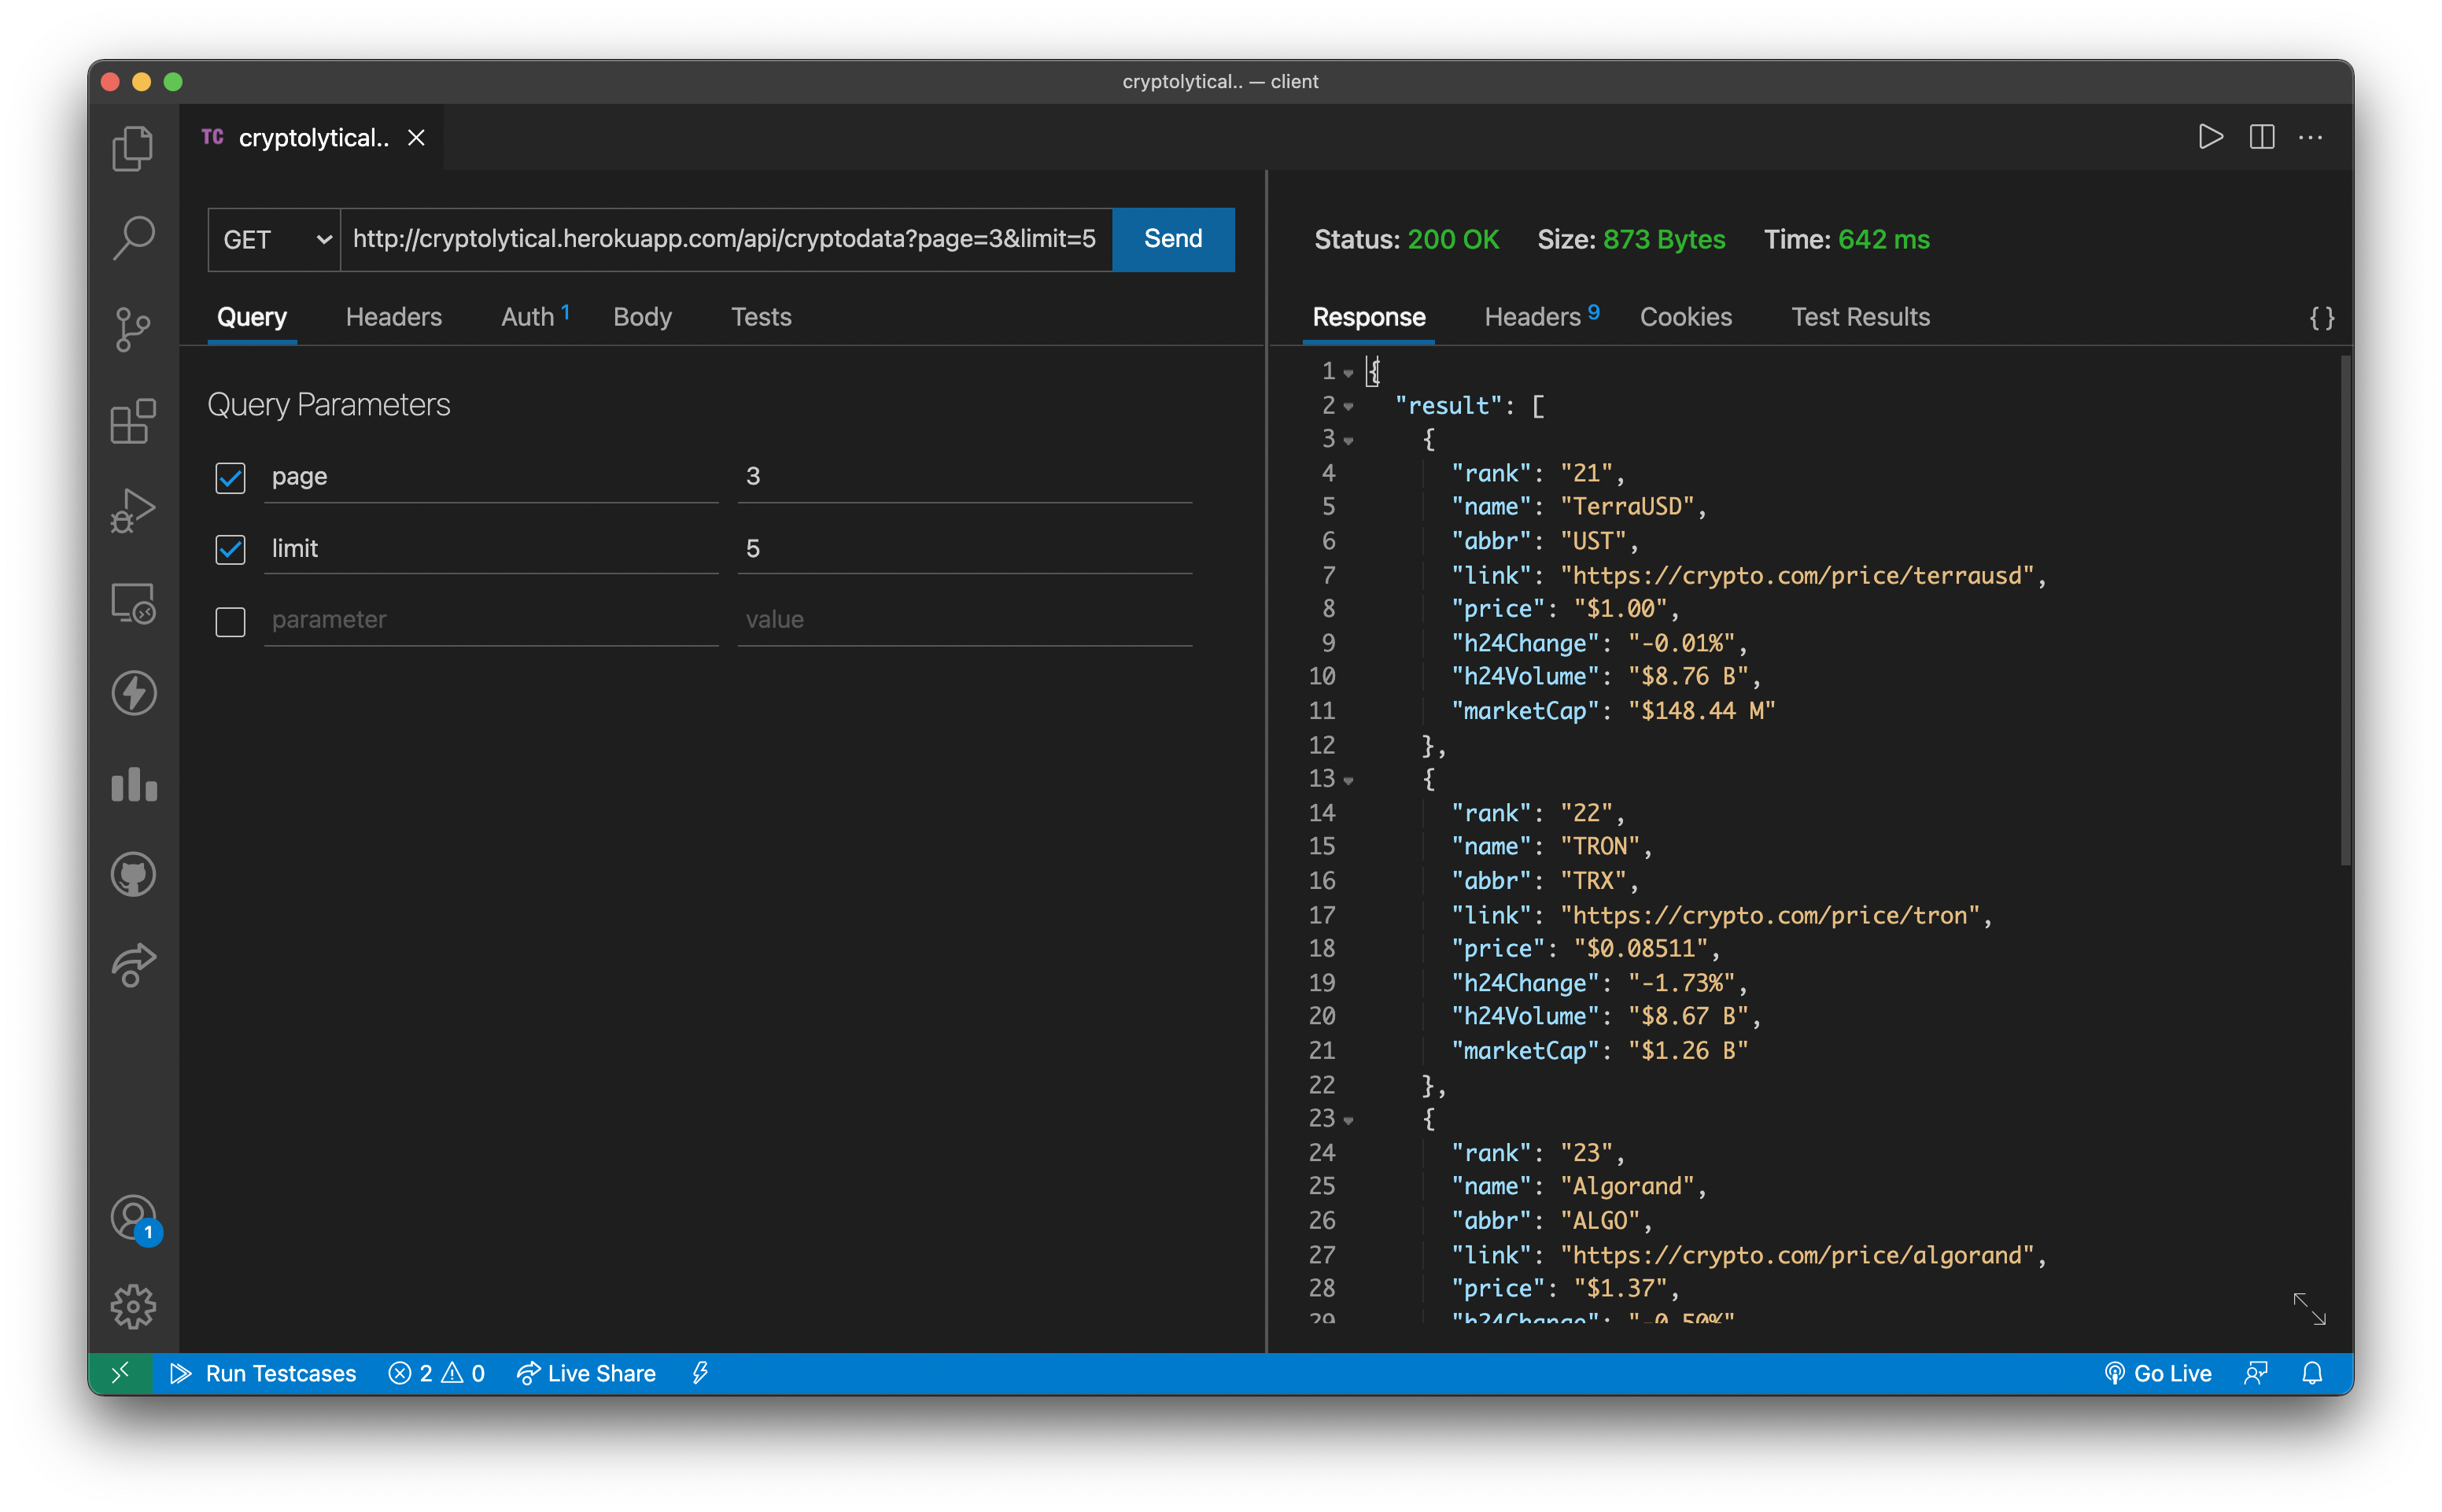
Task: Open the Source Control branch icon
Action: pos(133,330)
